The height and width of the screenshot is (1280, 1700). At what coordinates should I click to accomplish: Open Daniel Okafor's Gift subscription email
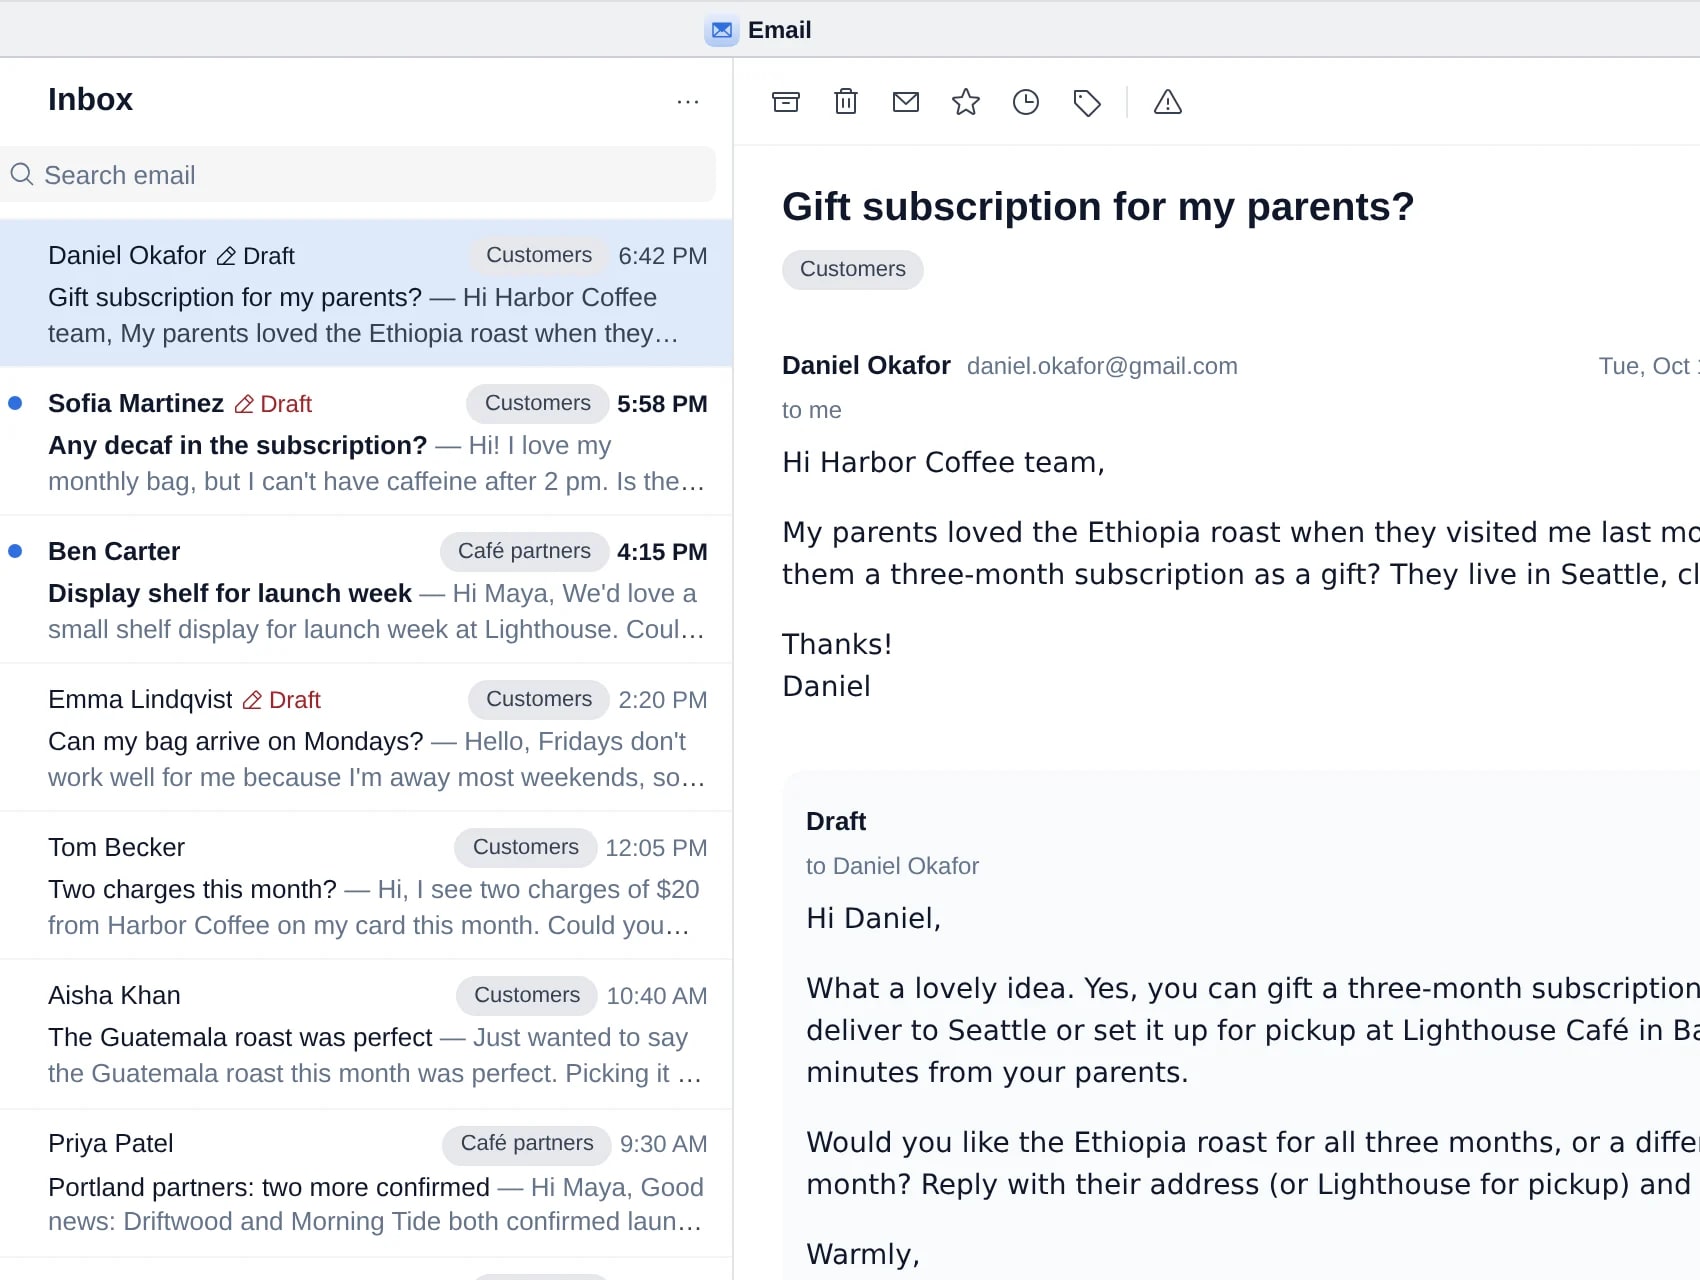click(366, 293)
